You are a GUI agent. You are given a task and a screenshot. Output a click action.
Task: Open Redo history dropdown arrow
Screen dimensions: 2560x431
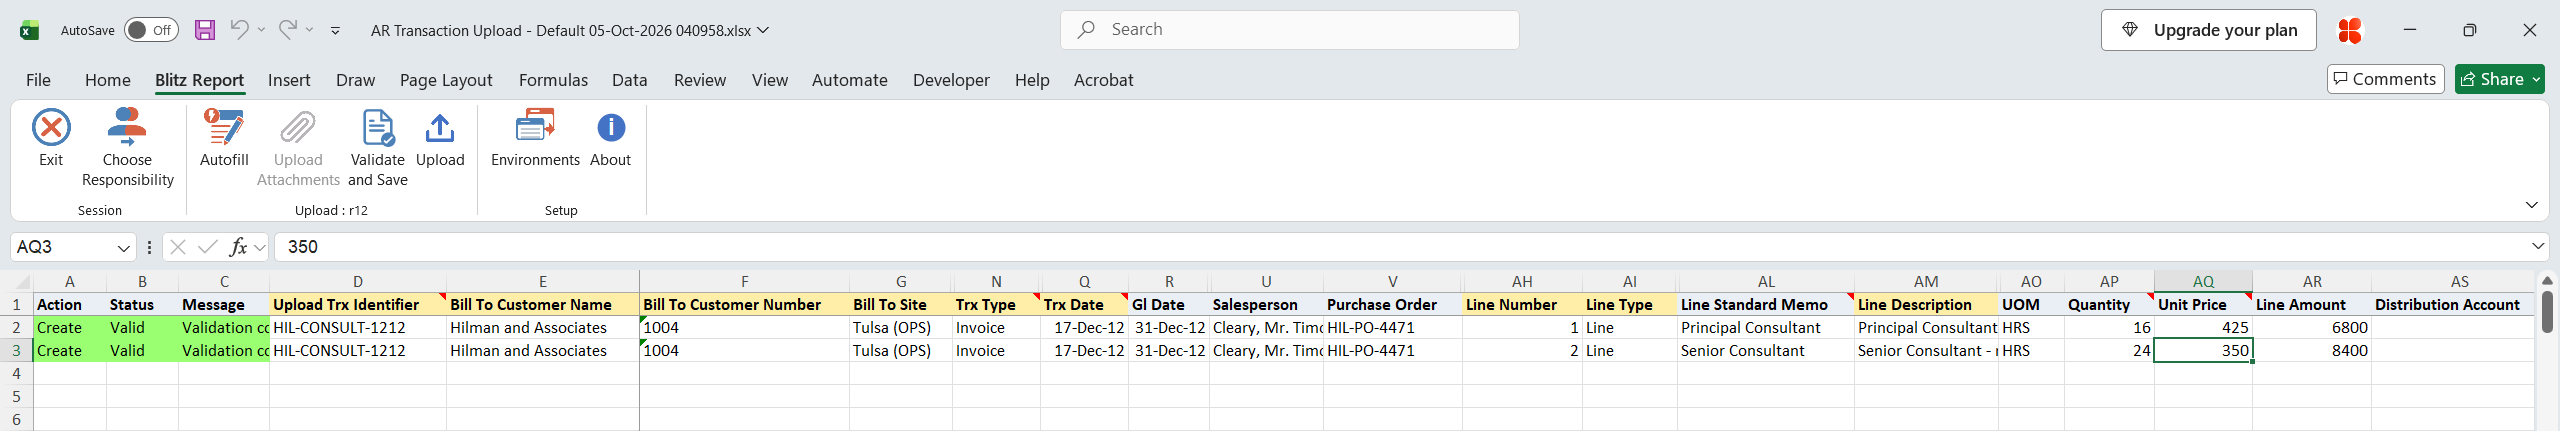310,30
